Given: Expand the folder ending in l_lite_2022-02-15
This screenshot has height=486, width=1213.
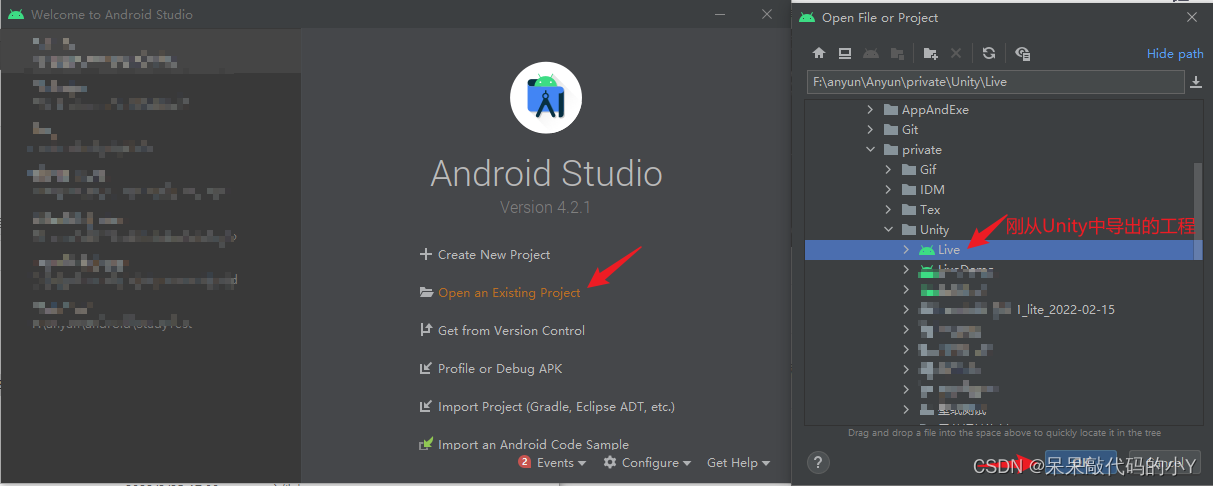Looking at the screenshot, I should click(907, 310).
